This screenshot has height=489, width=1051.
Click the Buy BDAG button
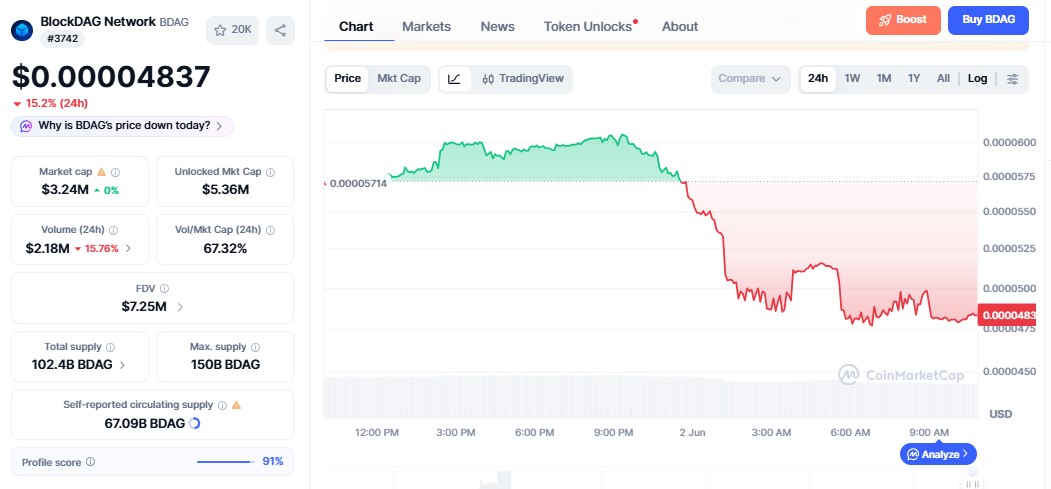pyautogui.click(x=988, y=20)
